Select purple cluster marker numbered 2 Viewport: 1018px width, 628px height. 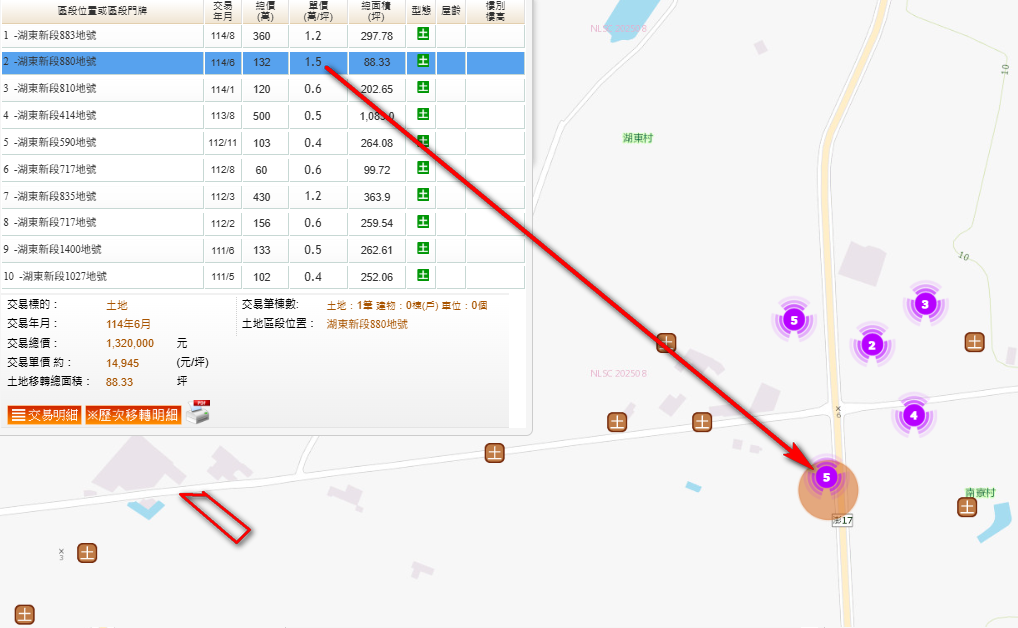871,346
